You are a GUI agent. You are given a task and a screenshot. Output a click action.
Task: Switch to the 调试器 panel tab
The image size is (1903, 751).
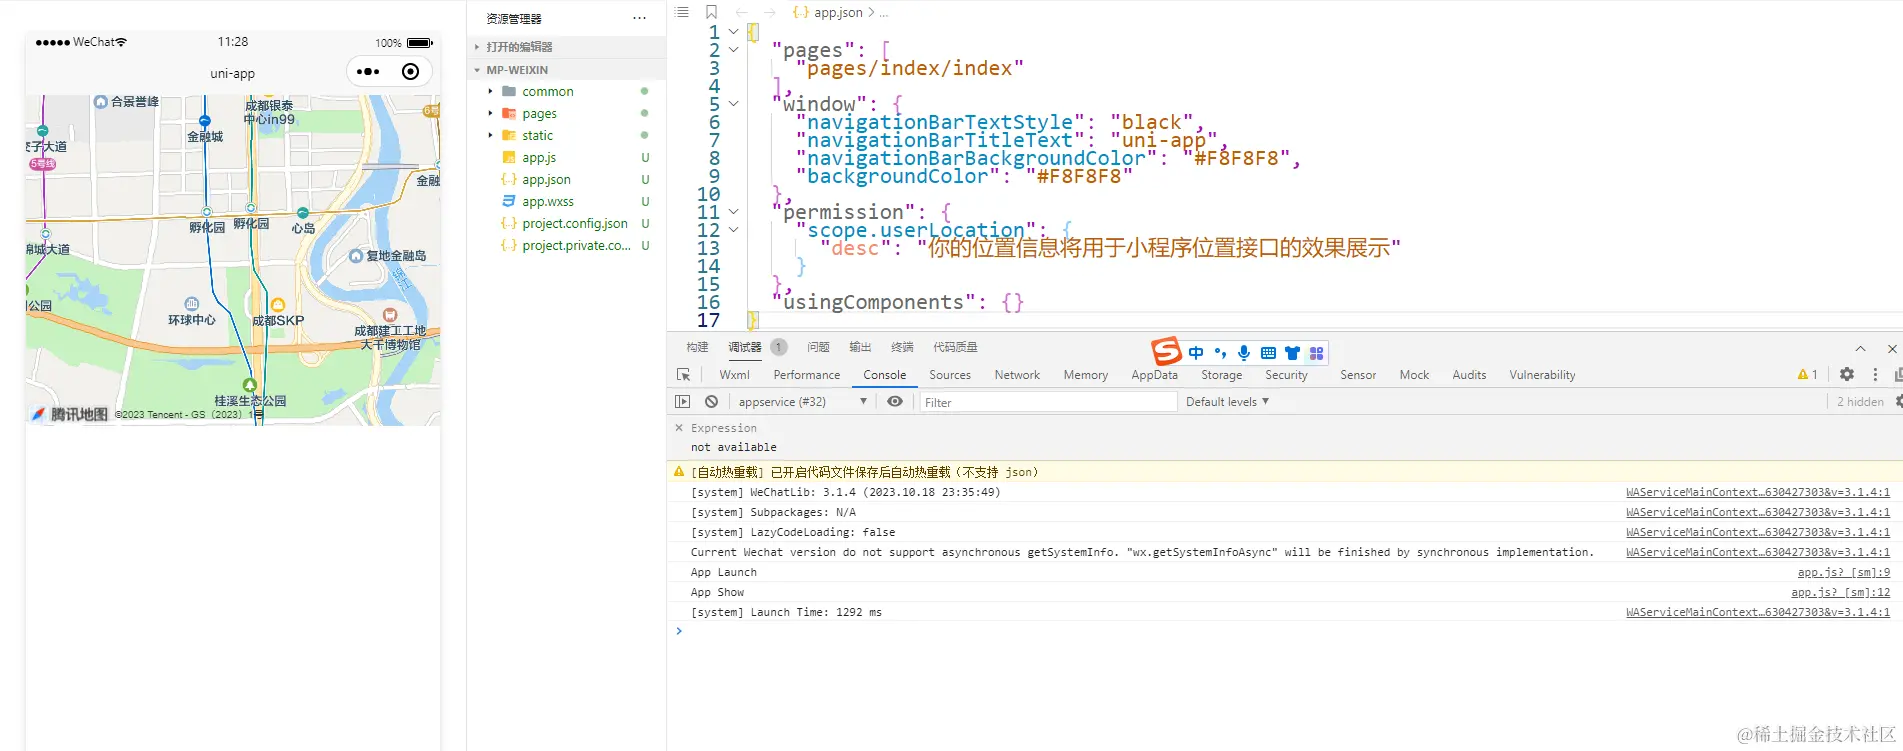[x=745, y=347]
